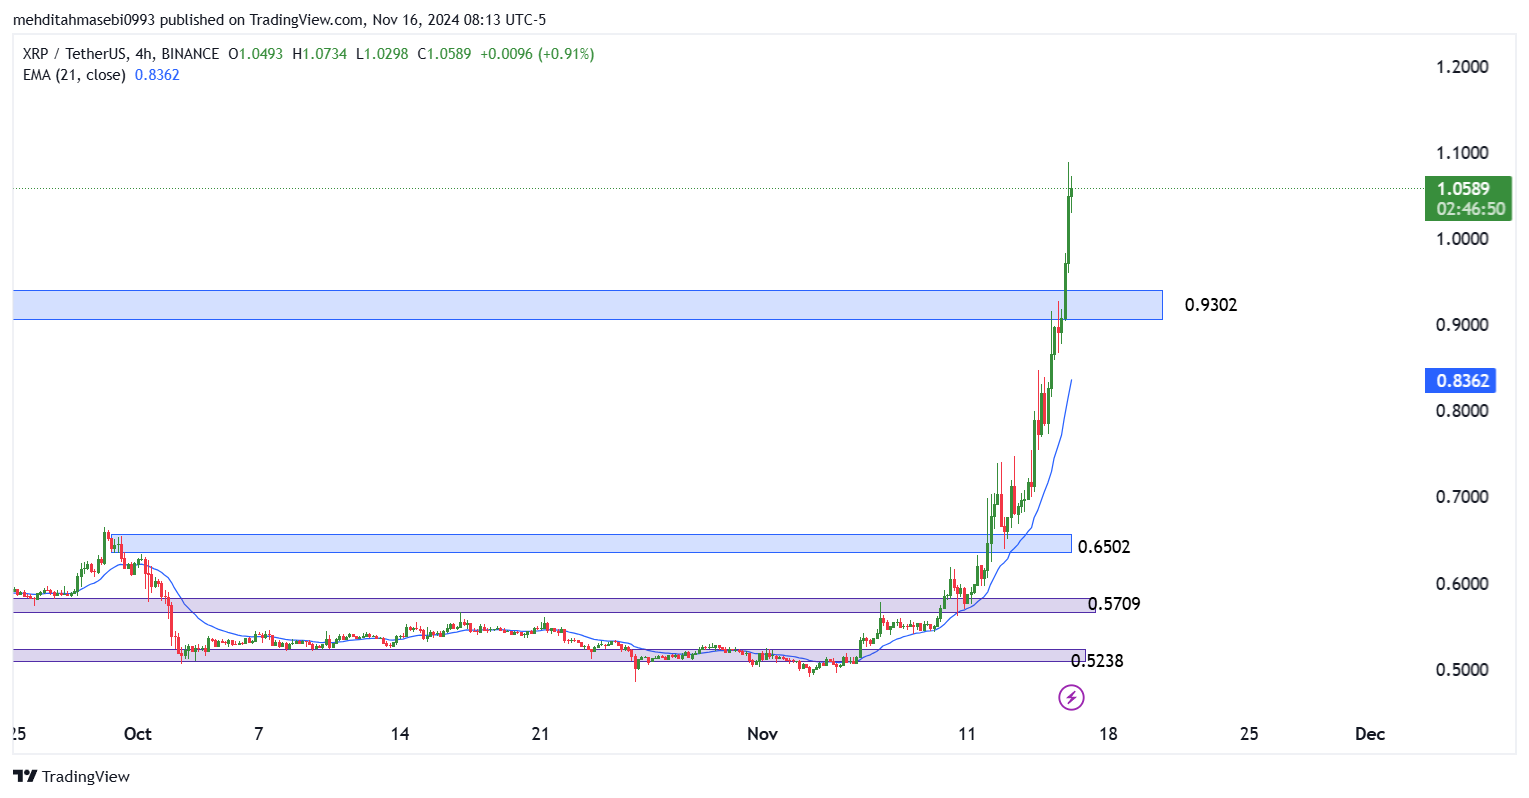1529x798 pixels.
Task: Click the blue EMA price tag 0.8362
Action: [1462, 380]
